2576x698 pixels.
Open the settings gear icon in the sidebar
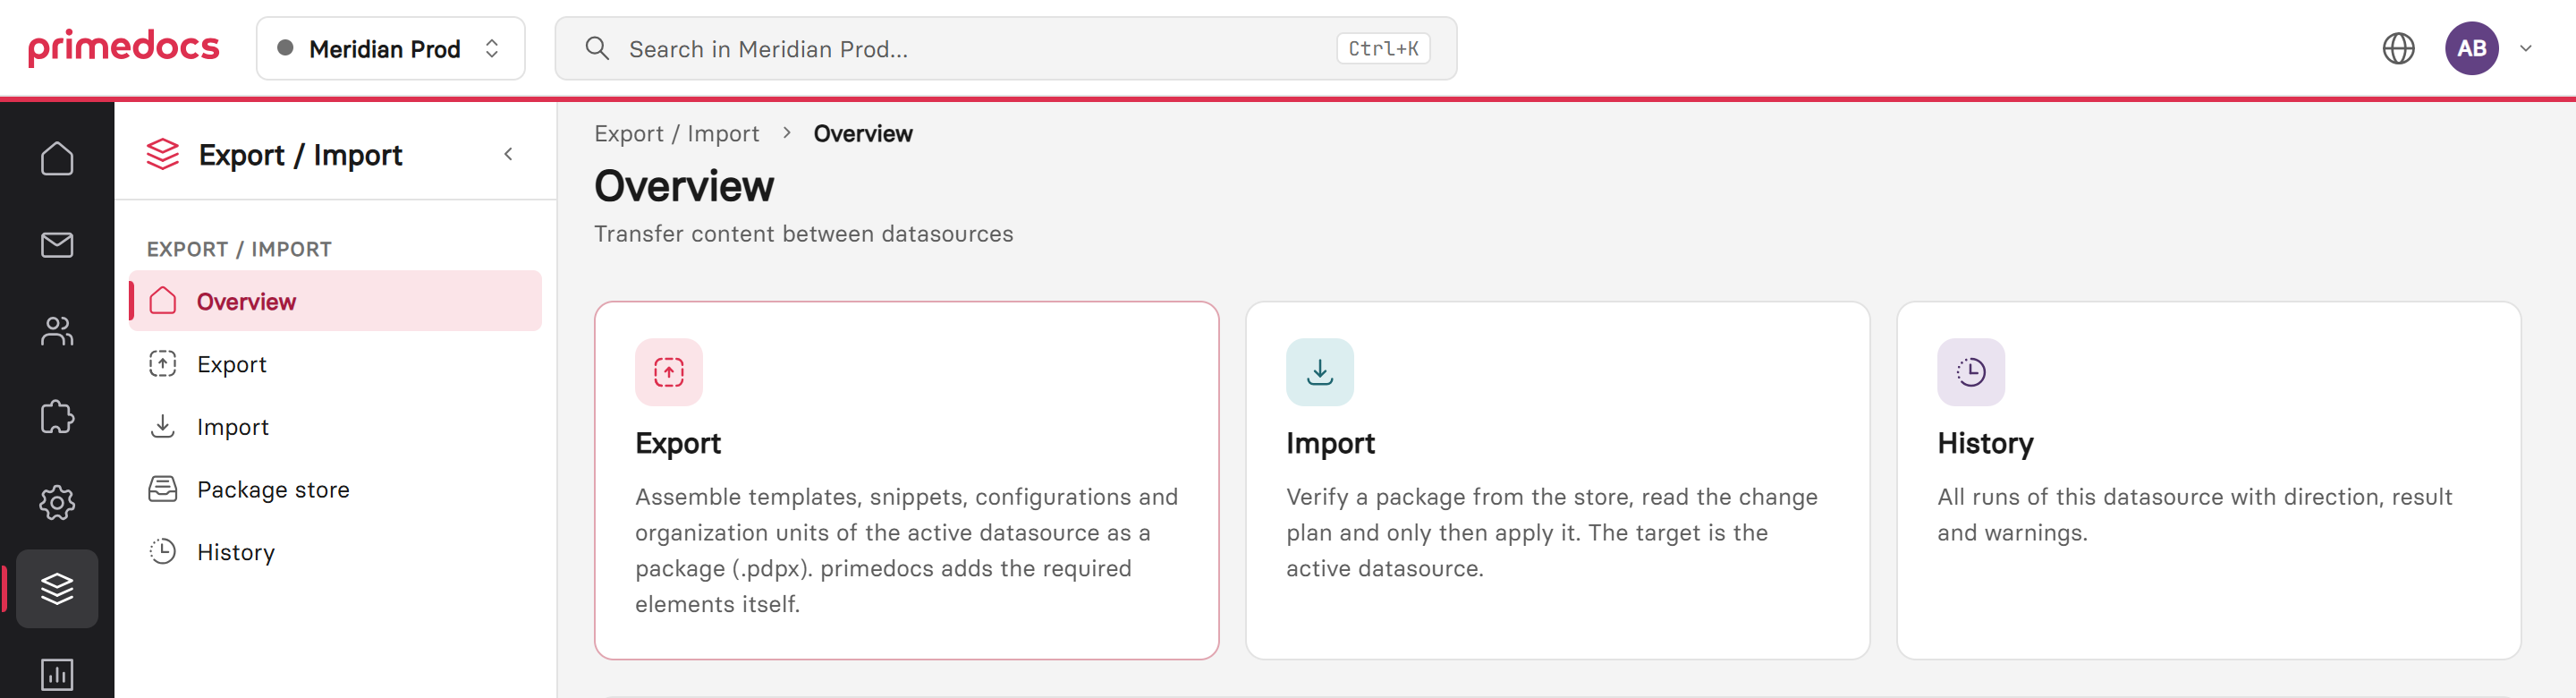57,503
